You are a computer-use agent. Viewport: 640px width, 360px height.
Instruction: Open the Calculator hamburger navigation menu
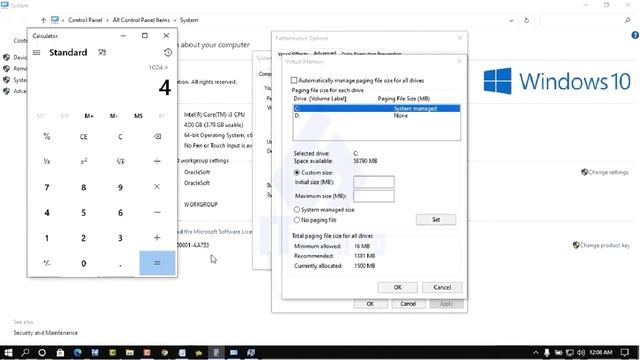[x=36, y=52]
